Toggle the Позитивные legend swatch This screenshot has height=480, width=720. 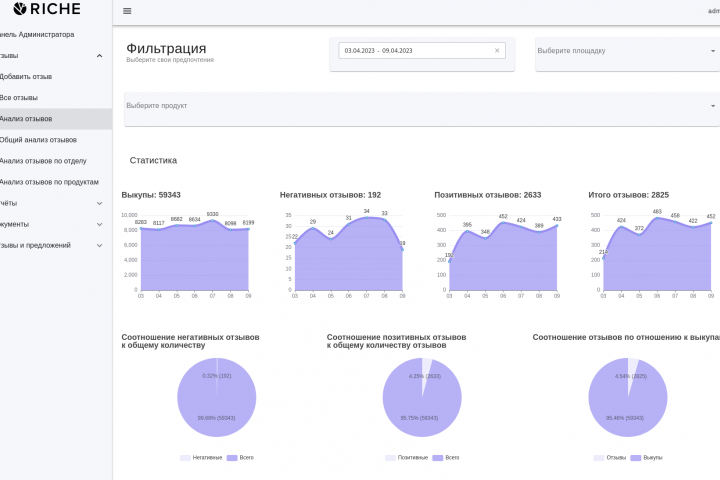[391, 458]
